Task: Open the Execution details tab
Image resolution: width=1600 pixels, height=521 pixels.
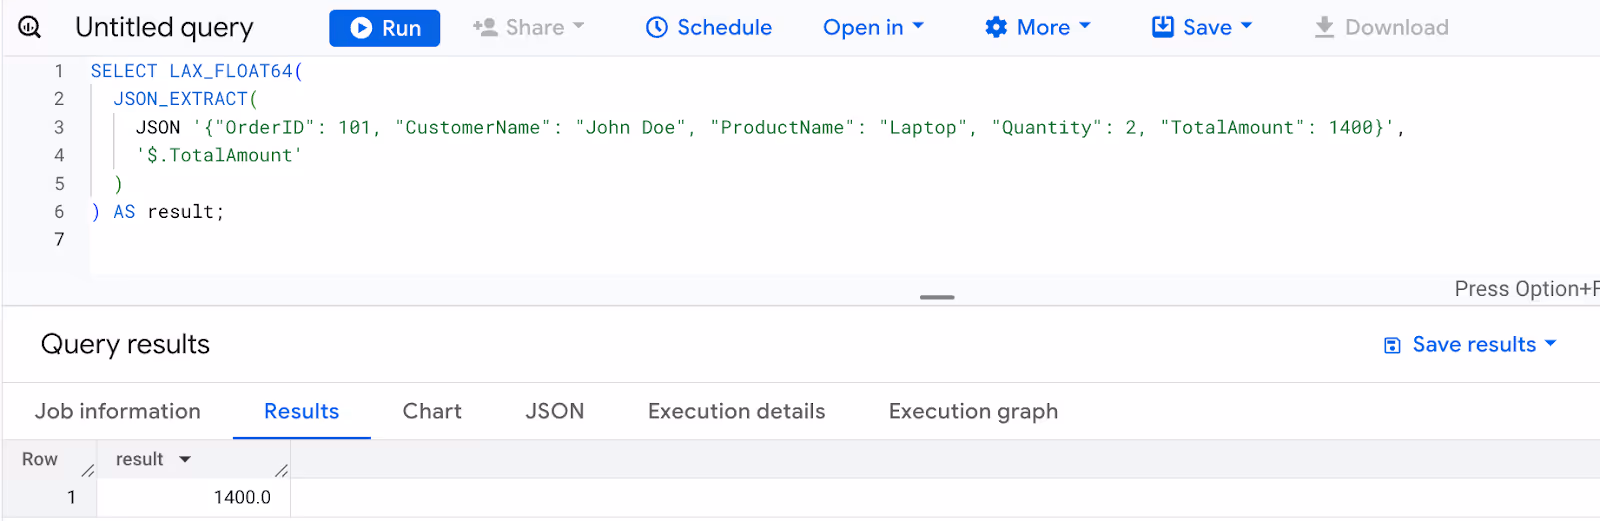Action: (736, 411)
